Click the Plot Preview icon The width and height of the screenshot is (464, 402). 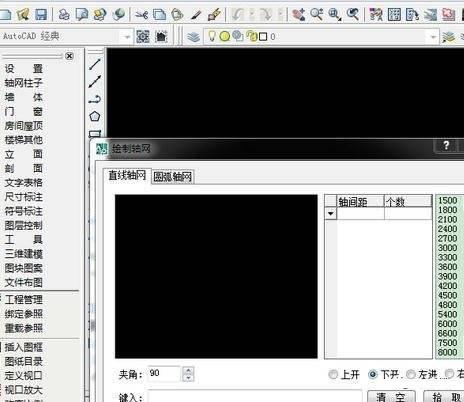[x=82, y=14]
